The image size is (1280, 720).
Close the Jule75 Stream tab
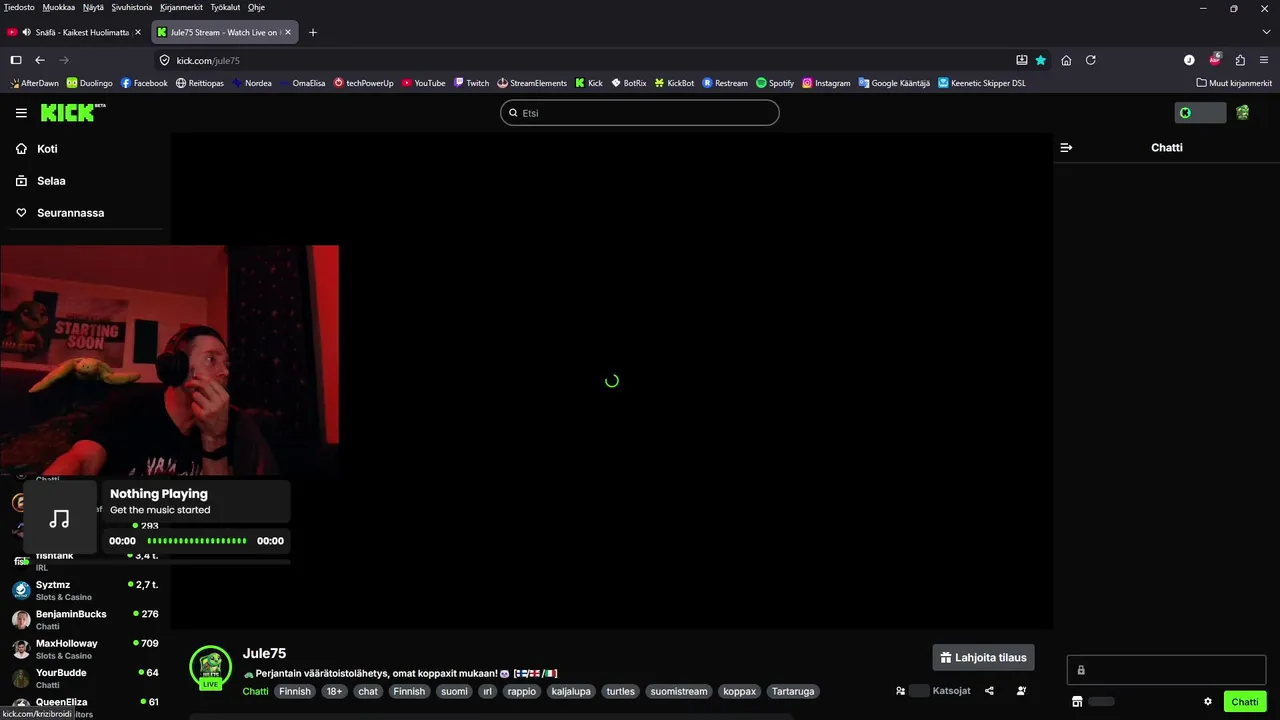pyautogui.click(x=288, y=32)
